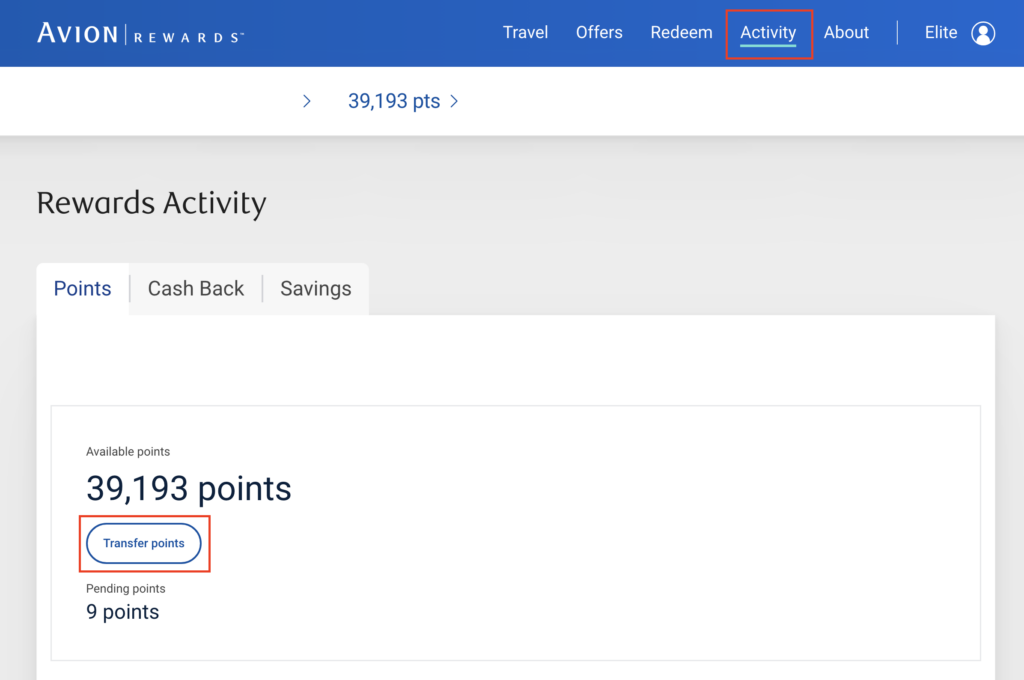Go to the Offers menu item
The height and width of the screenshot is (680, 1024).
click(599, 33)
